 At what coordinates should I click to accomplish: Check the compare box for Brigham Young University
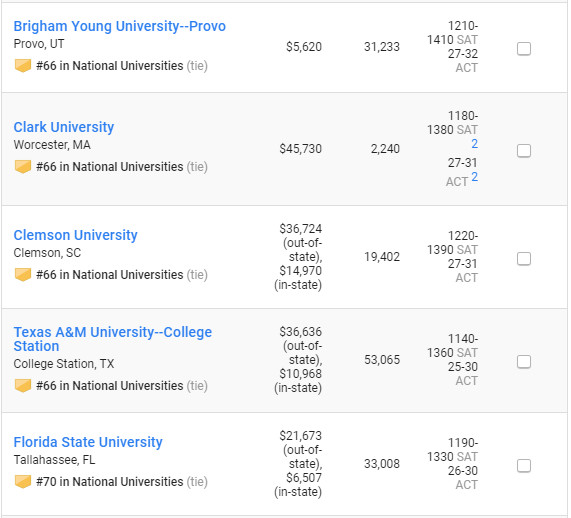point(524,48)
